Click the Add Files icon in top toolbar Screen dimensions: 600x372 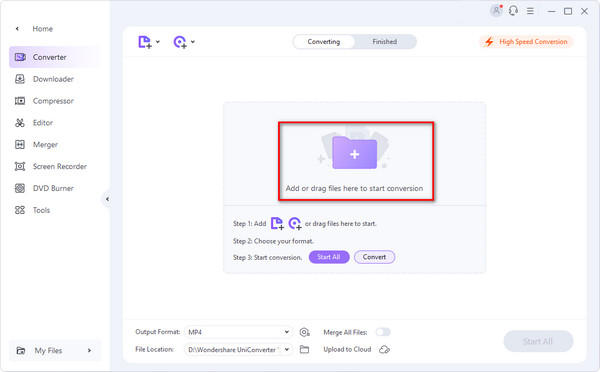[x=145, y=42]
